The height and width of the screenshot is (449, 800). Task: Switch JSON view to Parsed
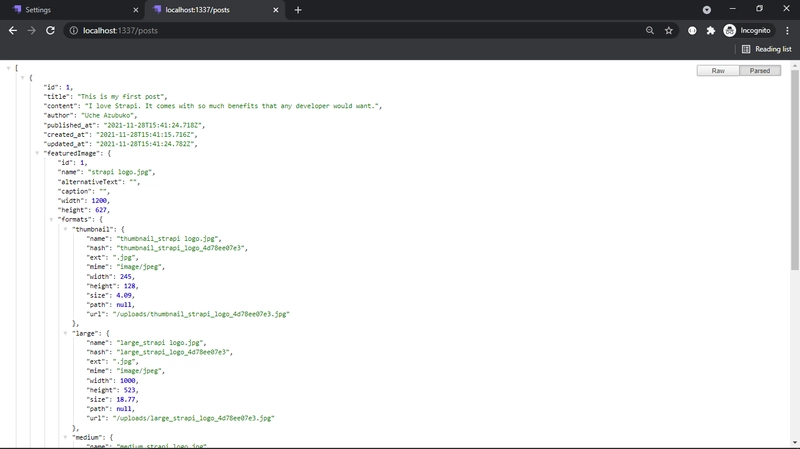(x=760, y=71)
